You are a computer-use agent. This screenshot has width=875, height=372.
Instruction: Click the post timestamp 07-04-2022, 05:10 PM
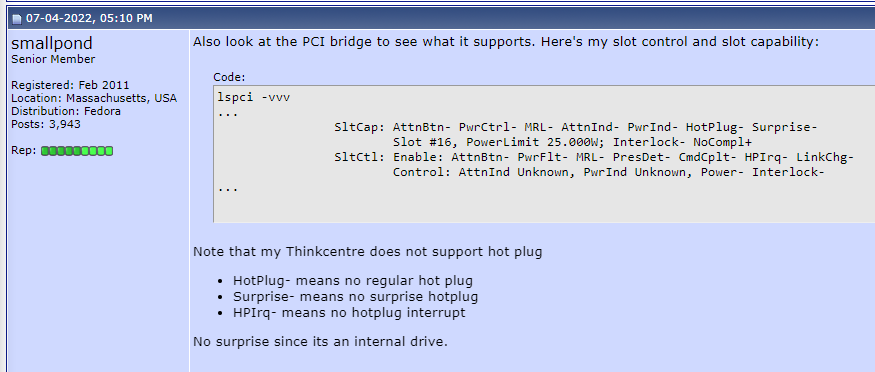pyautogui.click(x=89, y=18)
